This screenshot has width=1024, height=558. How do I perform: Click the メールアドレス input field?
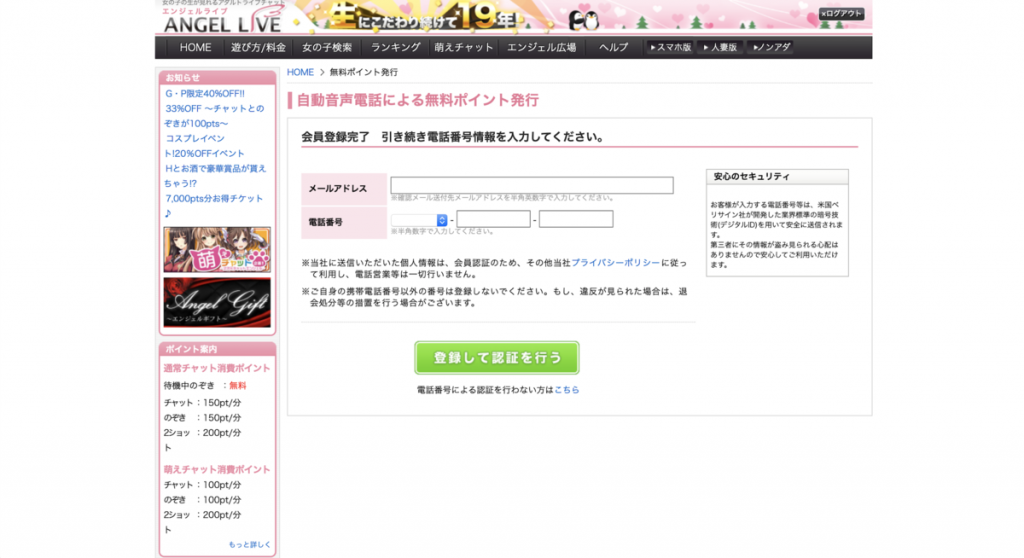(x=531, y=185)
